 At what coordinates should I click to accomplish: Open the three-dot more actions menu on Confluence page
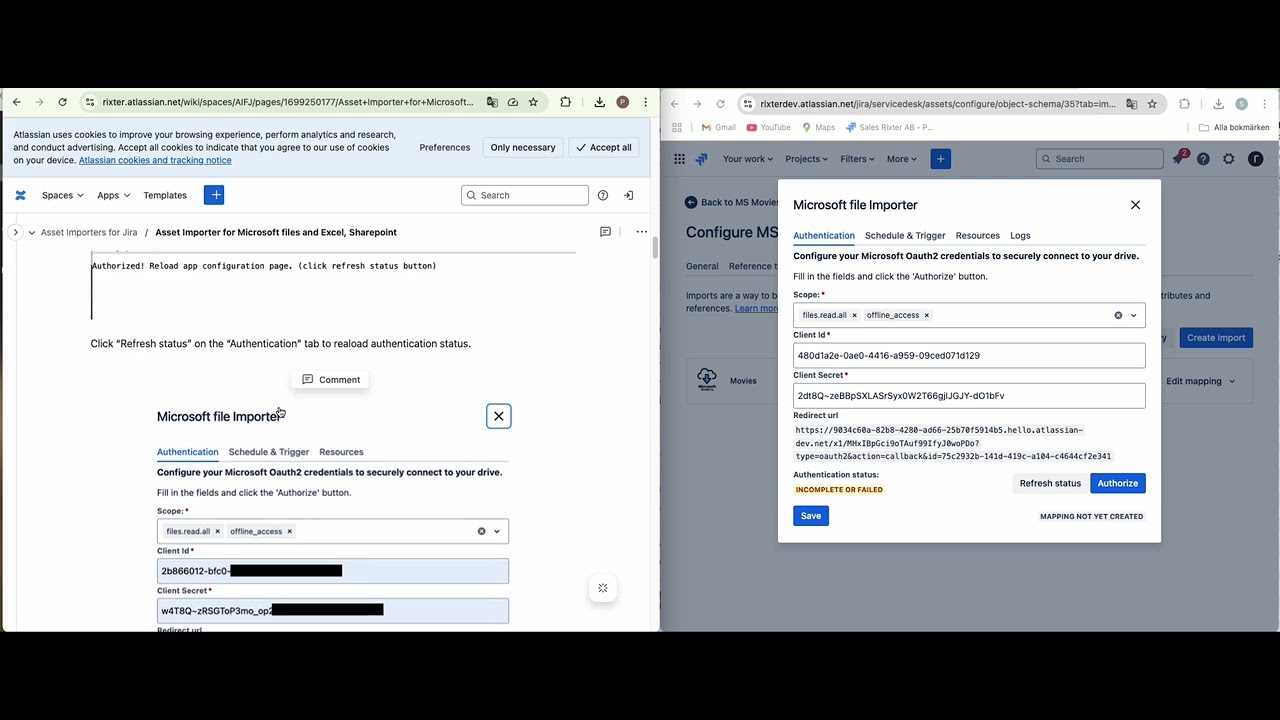tap(641, 232)
